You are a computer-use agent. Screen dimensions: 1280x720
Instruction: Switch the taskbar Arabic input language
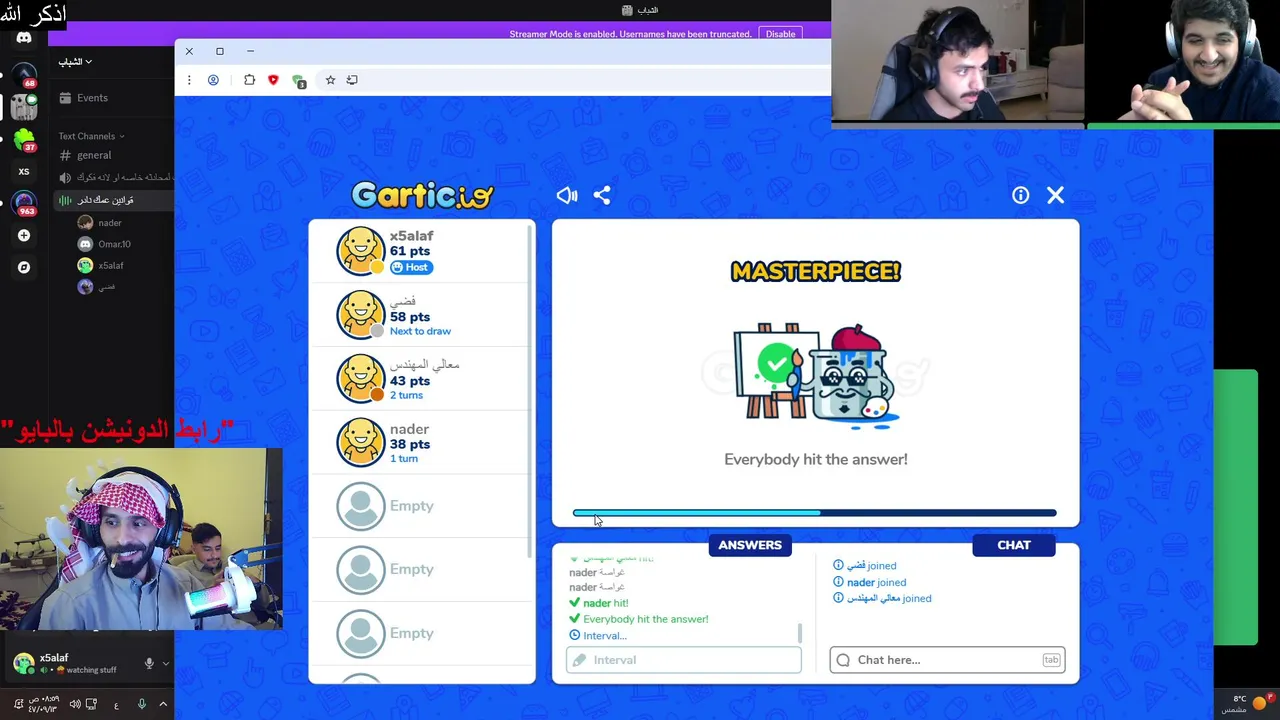(116, 705)
